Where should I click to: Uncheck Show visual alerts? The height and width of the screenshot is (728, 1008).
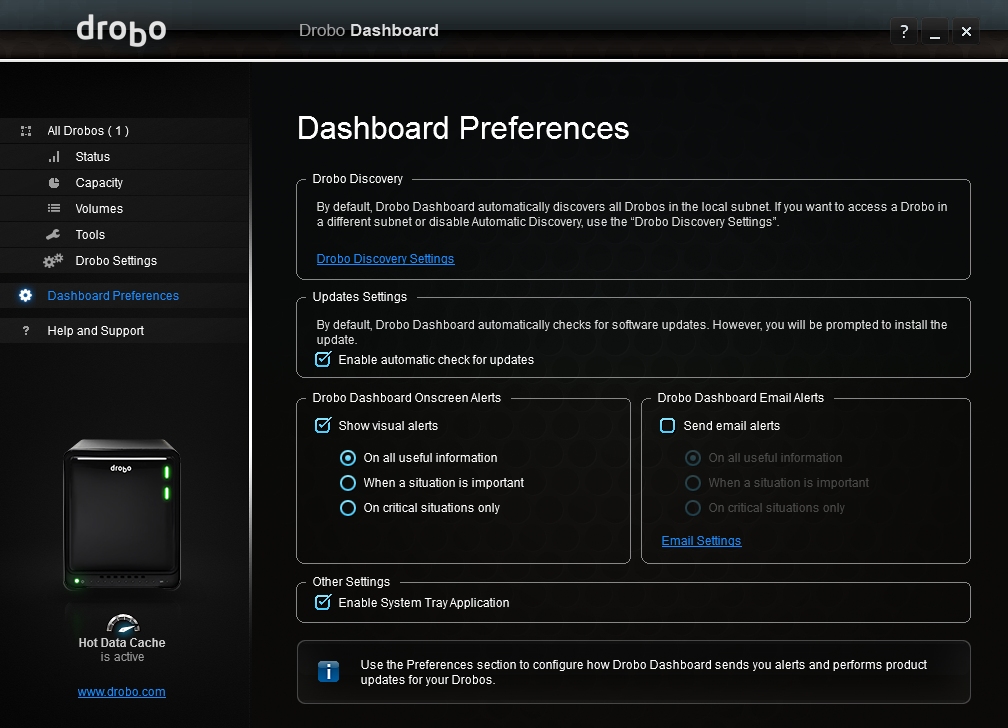[x=323, y=426]
